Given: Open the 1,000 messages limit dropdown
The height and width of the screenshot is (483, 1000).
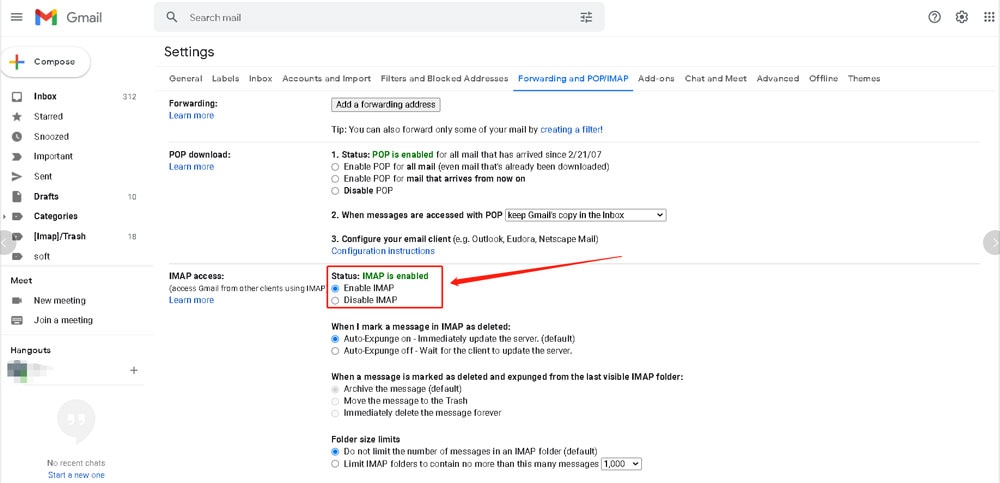Looking at the screenshot, I should 621,464.
